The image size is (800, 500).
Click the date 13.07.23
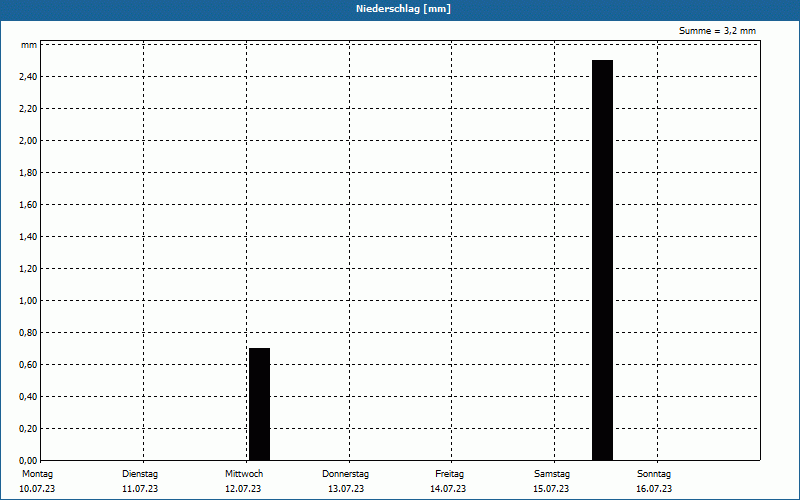346,489
